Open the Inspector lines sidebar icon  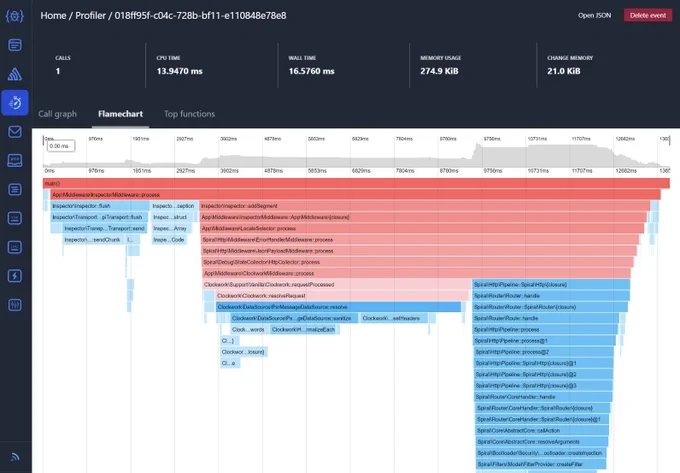coord(15,189)
